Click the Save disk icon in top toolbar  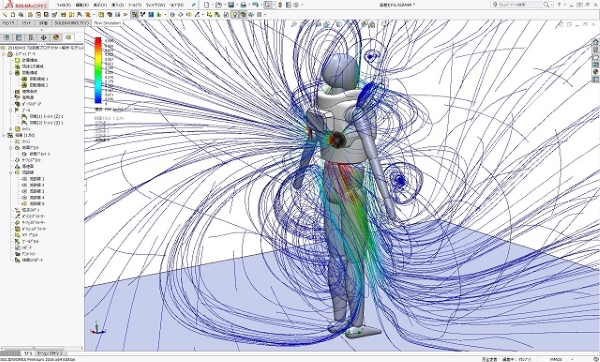point(231,5)
